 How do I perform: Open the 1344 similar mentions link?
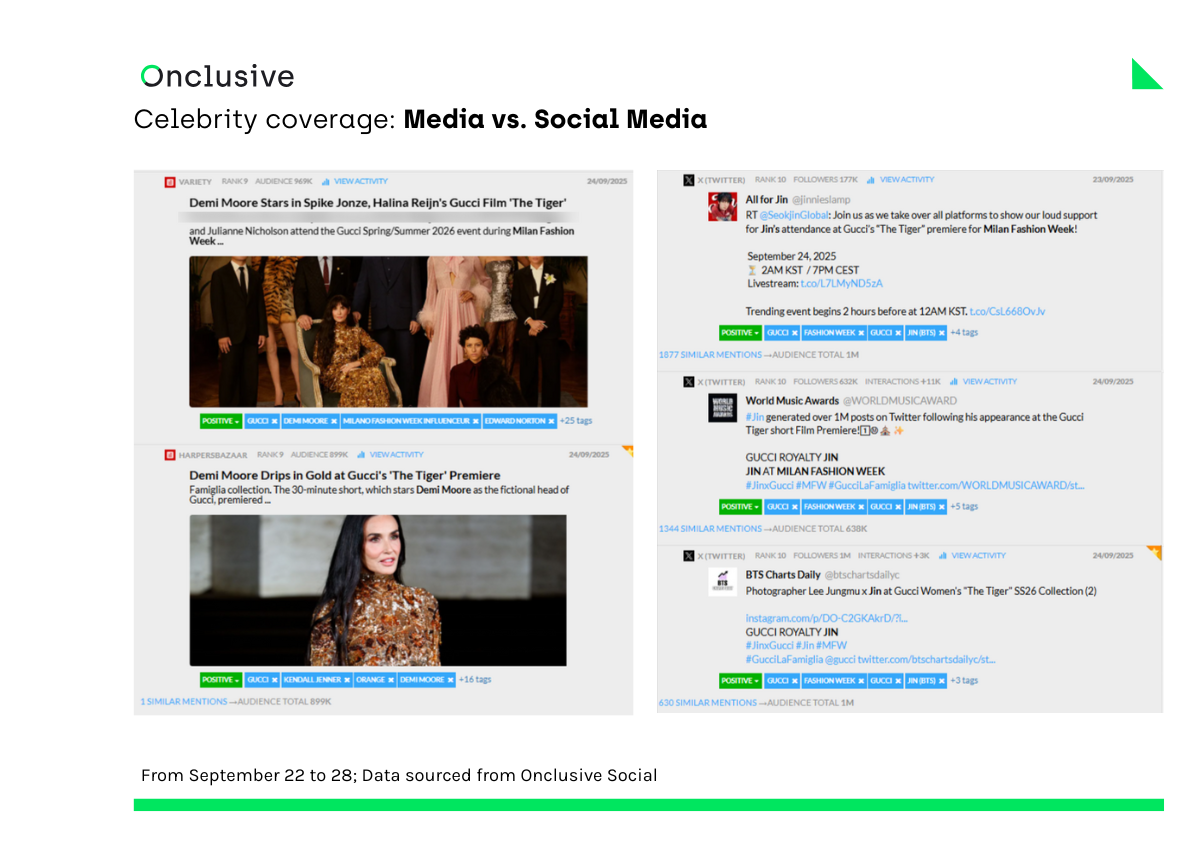[x=710, y=529]
